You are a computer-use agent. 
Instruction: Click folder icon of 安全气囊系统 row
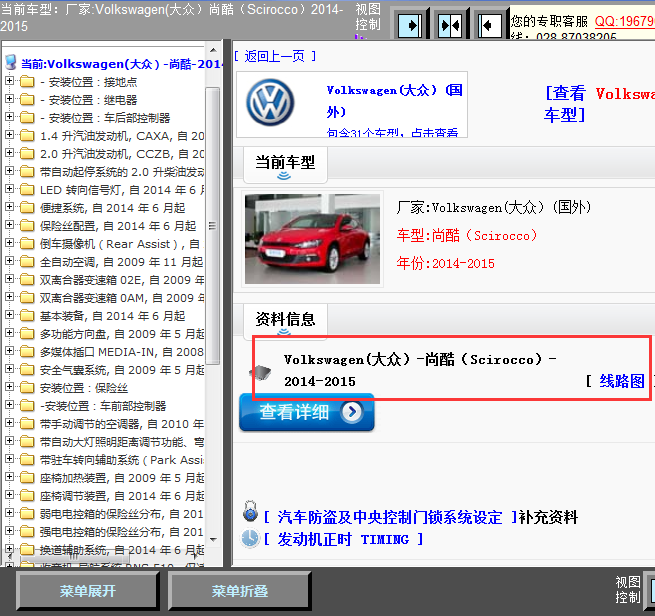coord(27,370)
